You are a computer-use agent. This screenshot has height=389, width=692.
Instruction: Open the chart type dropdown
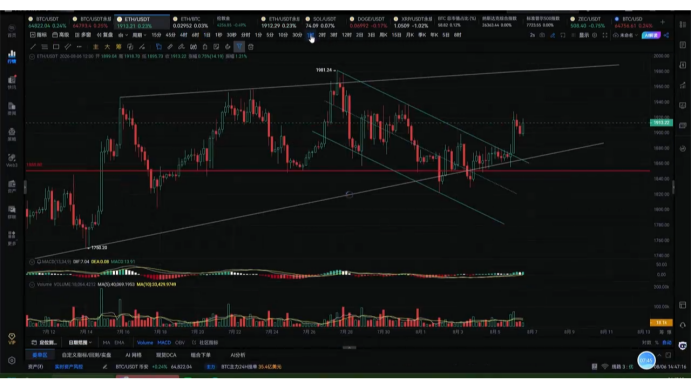[x=123, y=35]
